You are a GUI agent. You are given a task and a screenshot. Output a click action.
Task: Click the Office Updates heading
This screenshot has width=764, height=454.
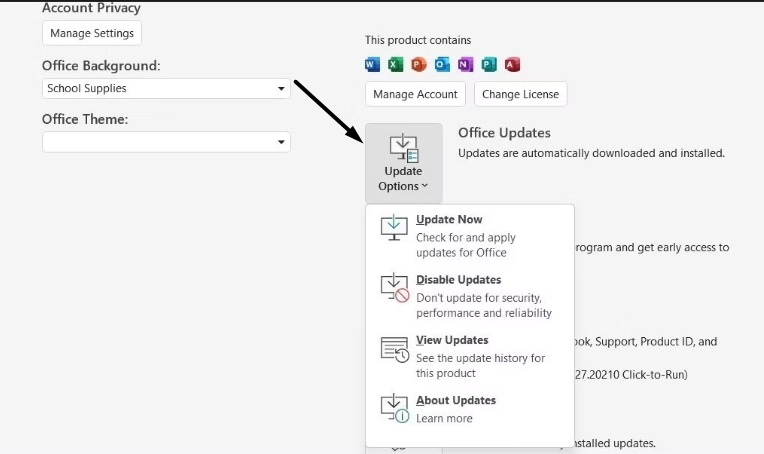(x=504, y=133)
